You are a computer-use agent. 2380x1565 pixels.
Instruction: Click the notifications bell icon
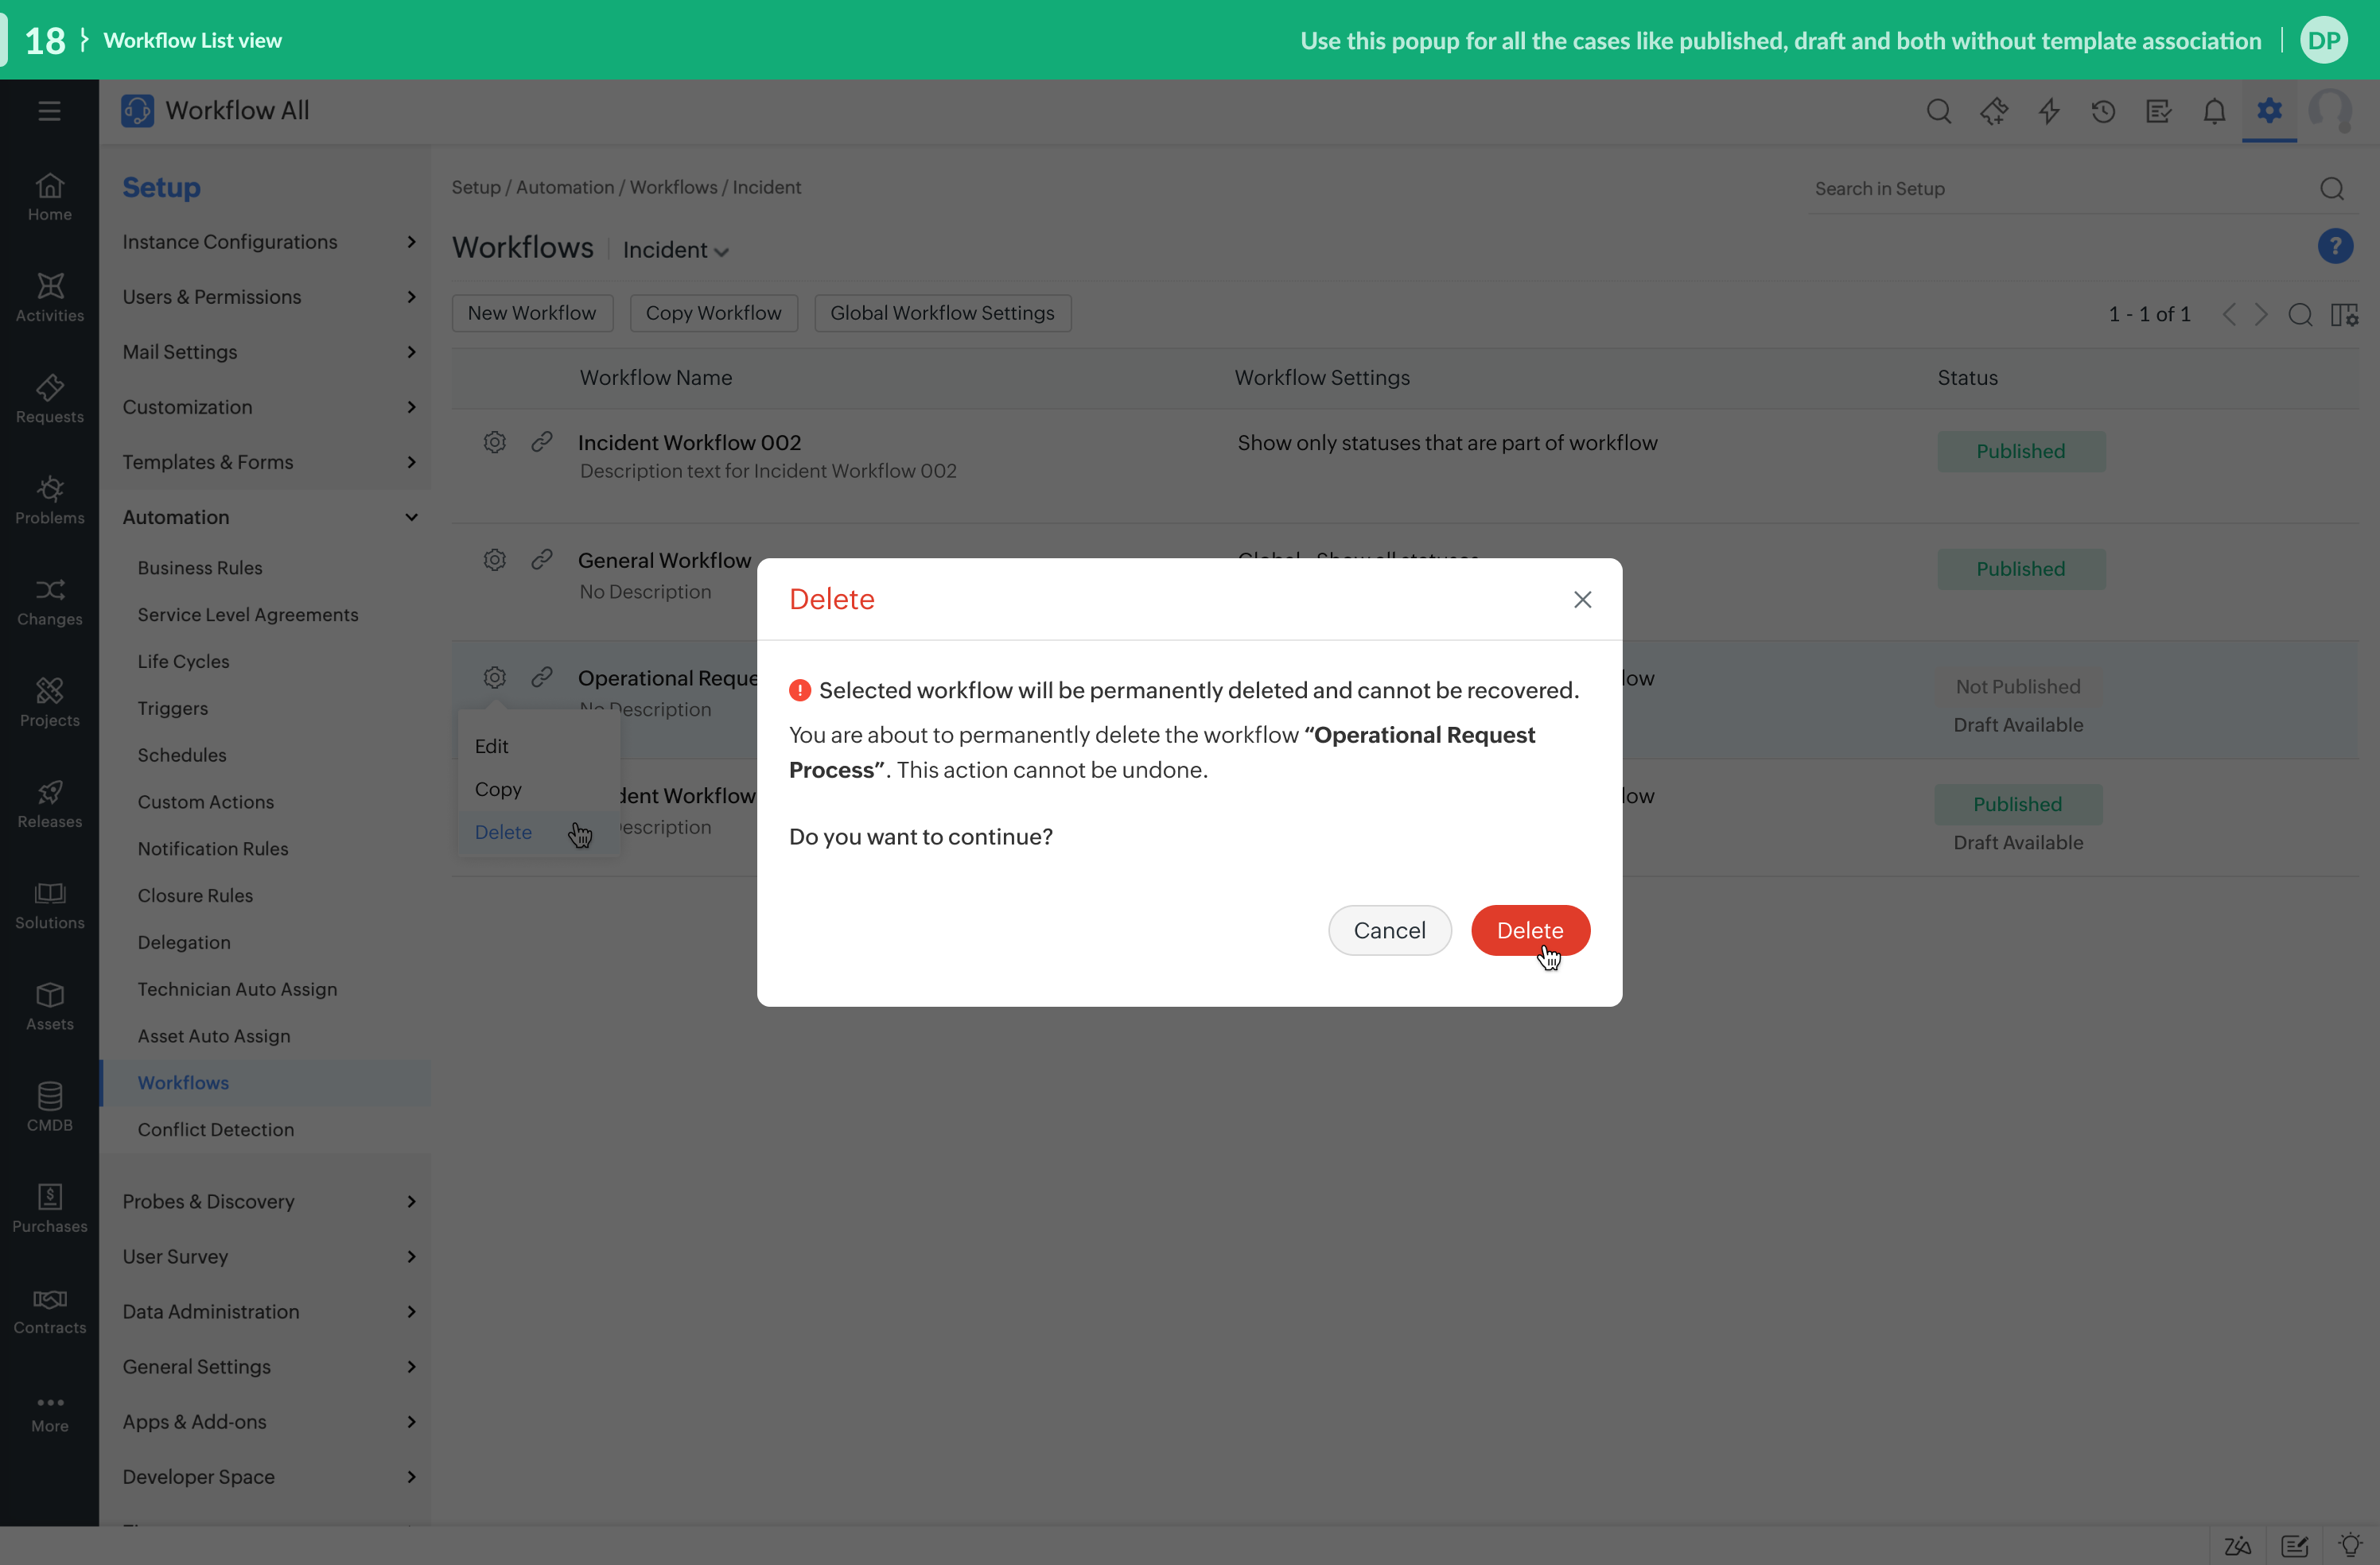coord(2214,111)
